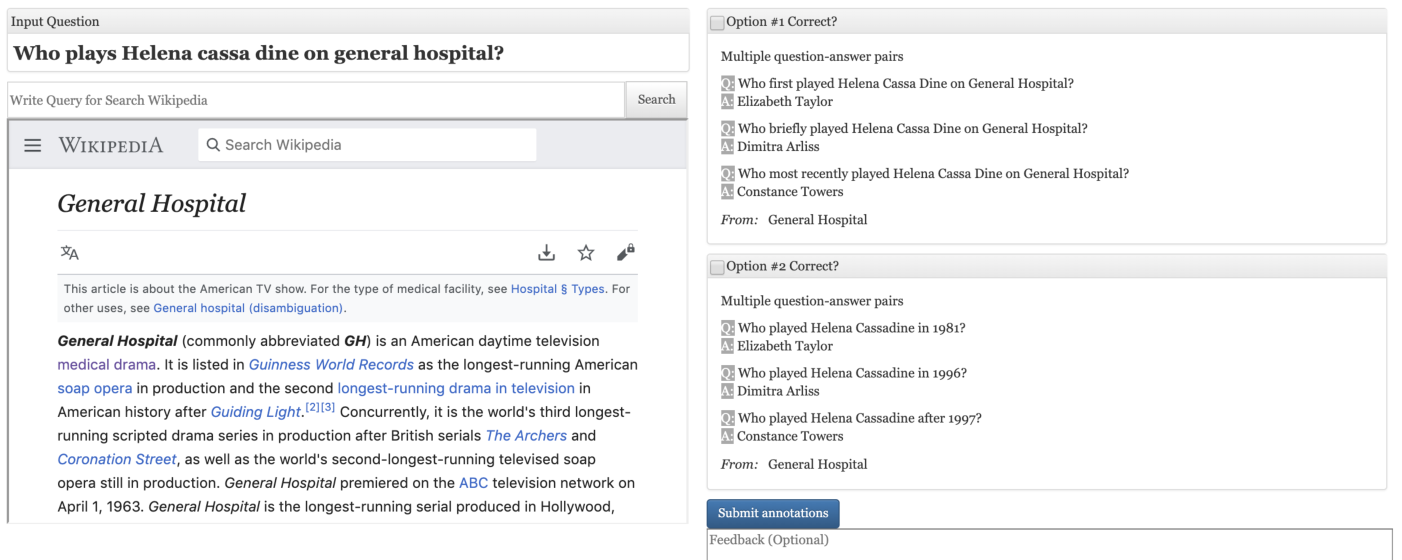This screenshot has width=1402, height=560.
Task: Open citation reference [2]
Action: click(312, 408)
